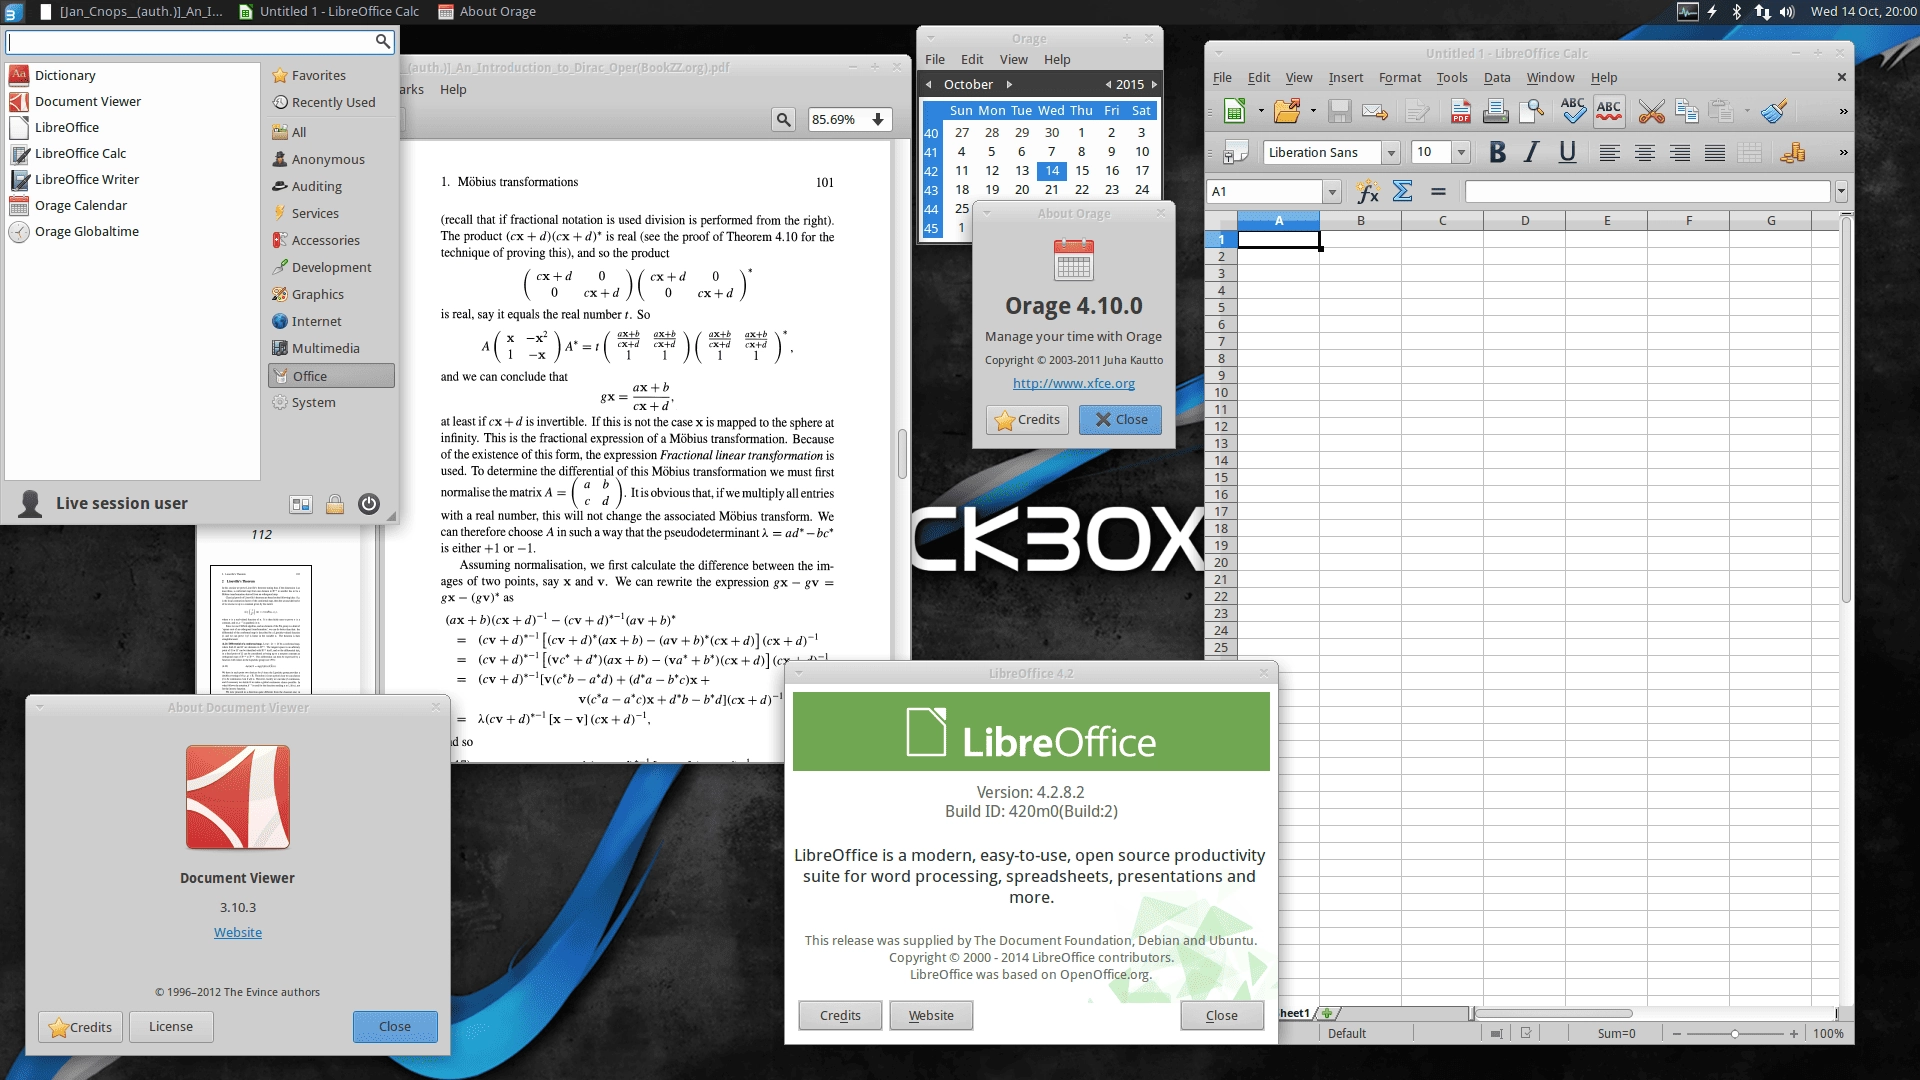The height and width of the screenshot is (1080, 1920).
Task: Click the Clone Formatting paintbrush icon
Action: point(1774,112)
